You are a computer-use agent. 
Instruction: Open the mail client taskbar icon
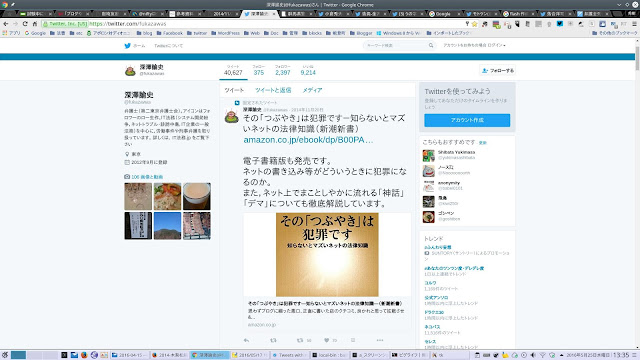[x=74, y=355]
